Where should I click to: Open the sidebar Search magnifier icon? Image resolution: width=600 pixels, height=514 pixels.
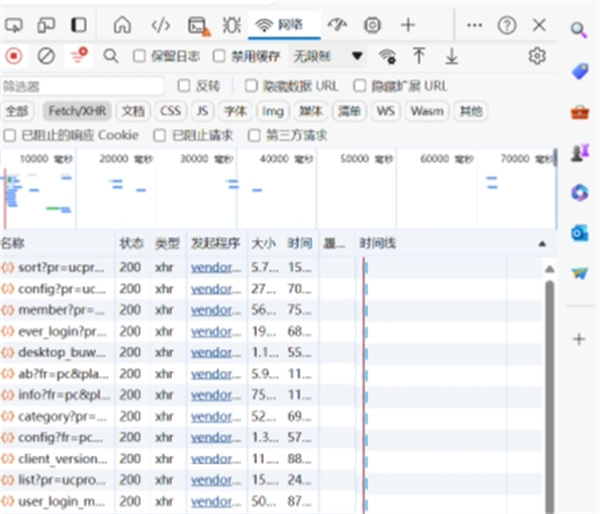[x=579, y=30]
